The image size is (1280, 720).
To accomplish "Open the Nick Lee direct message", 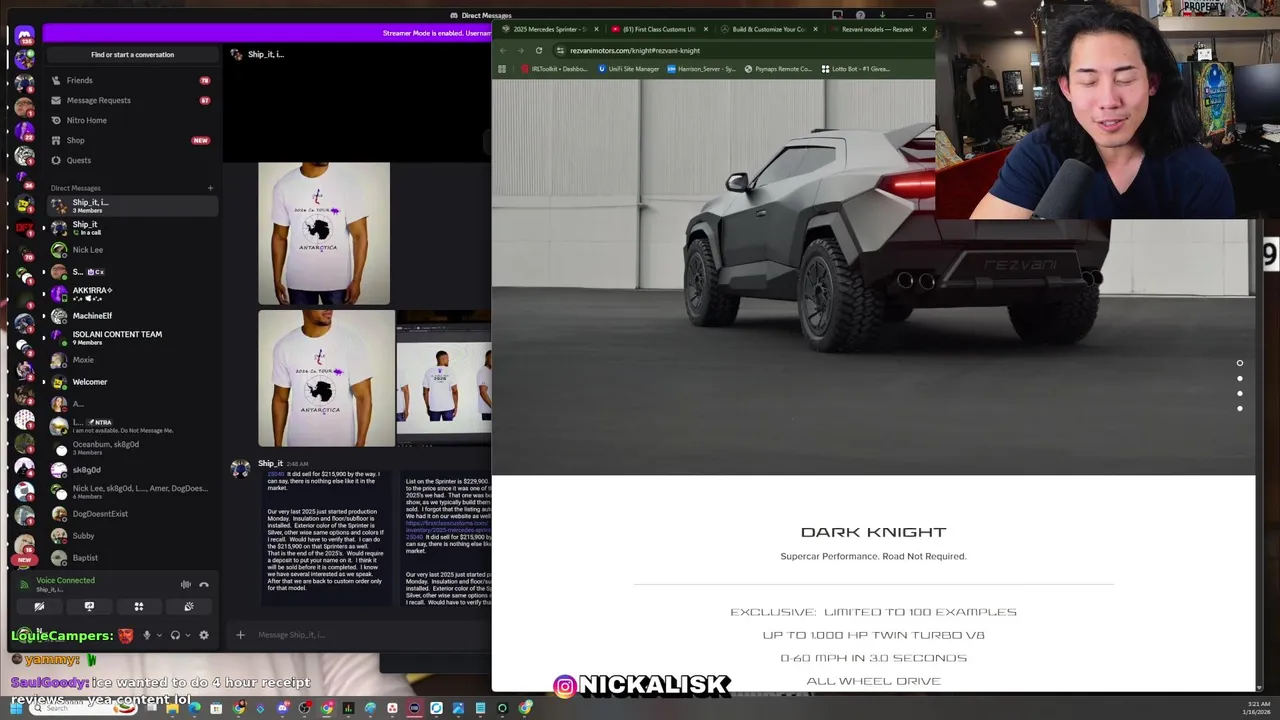I will pos(132,250).
